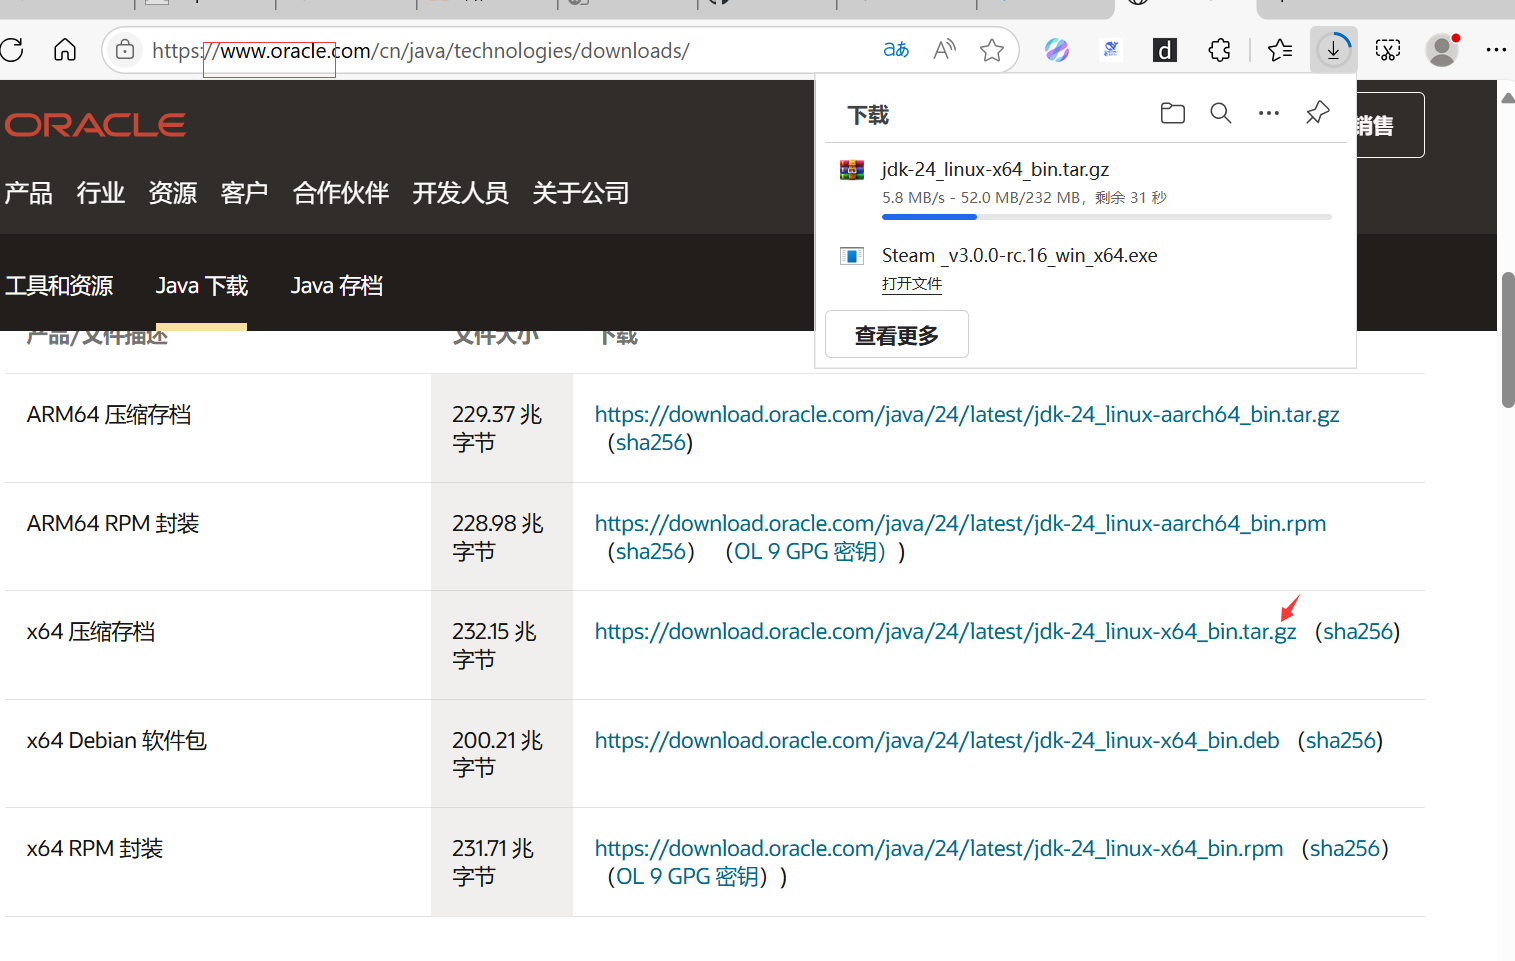Click sha256 link for ARM64 压缩存档
1515x961 pixels.
click(x=651, y=443)
